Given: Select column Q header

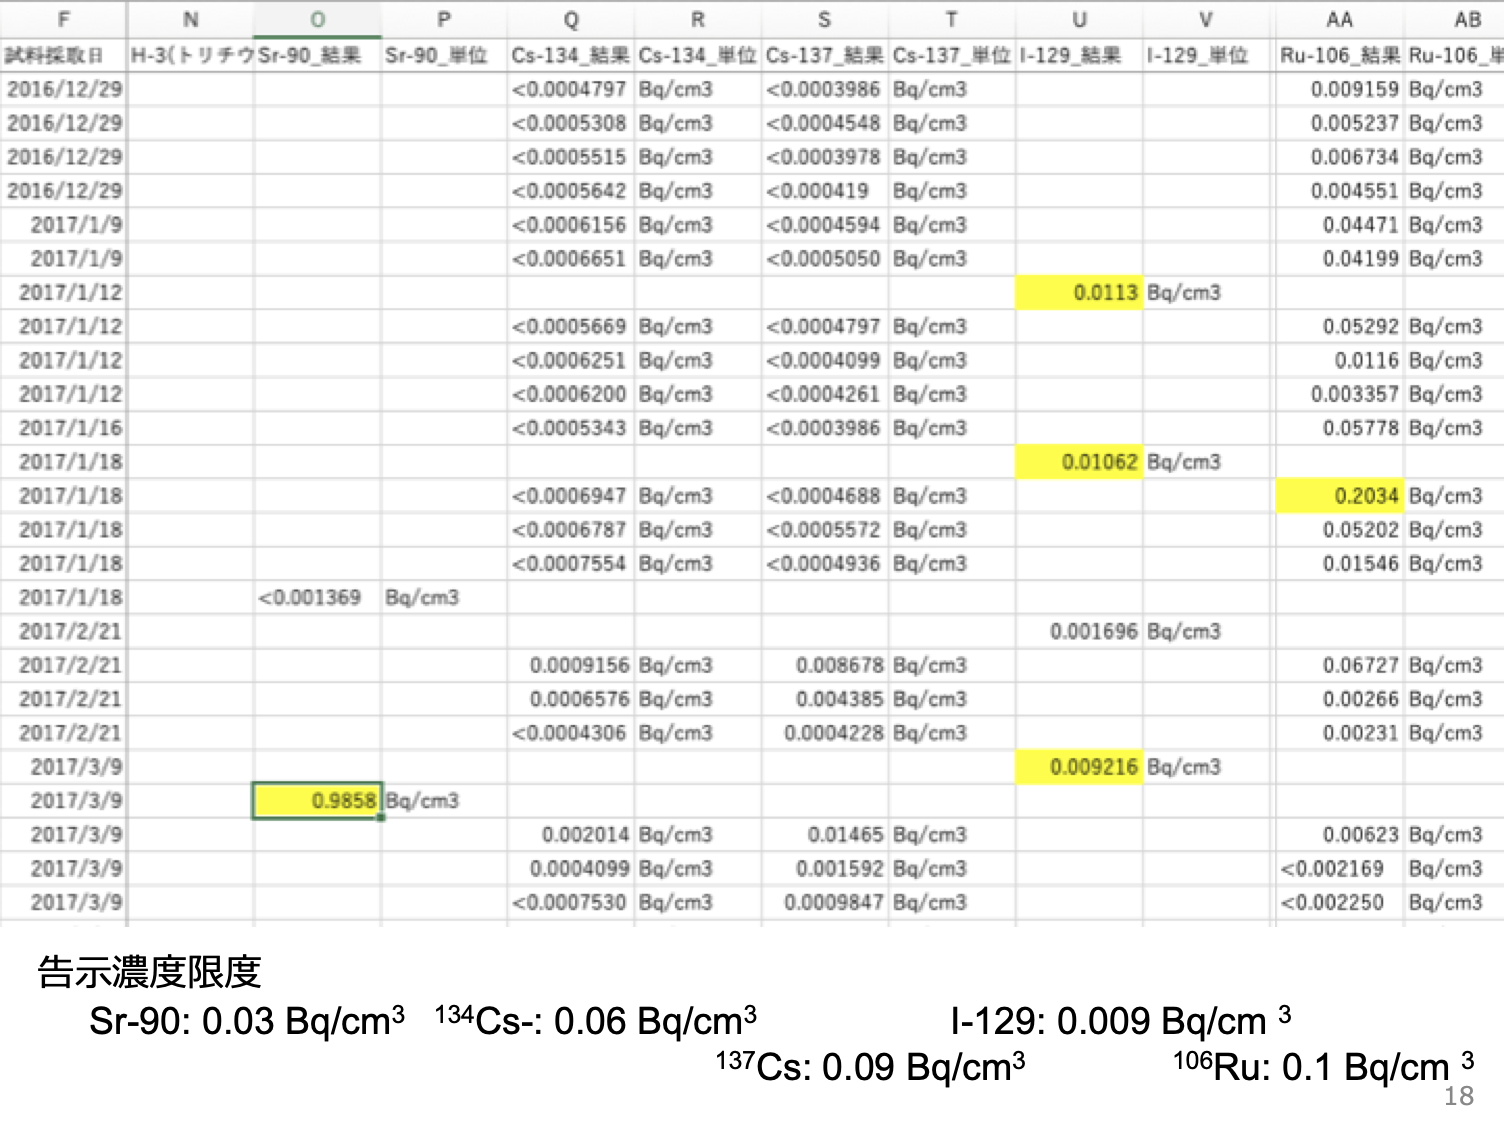Looking at the screenshot, I should (571, 19).
